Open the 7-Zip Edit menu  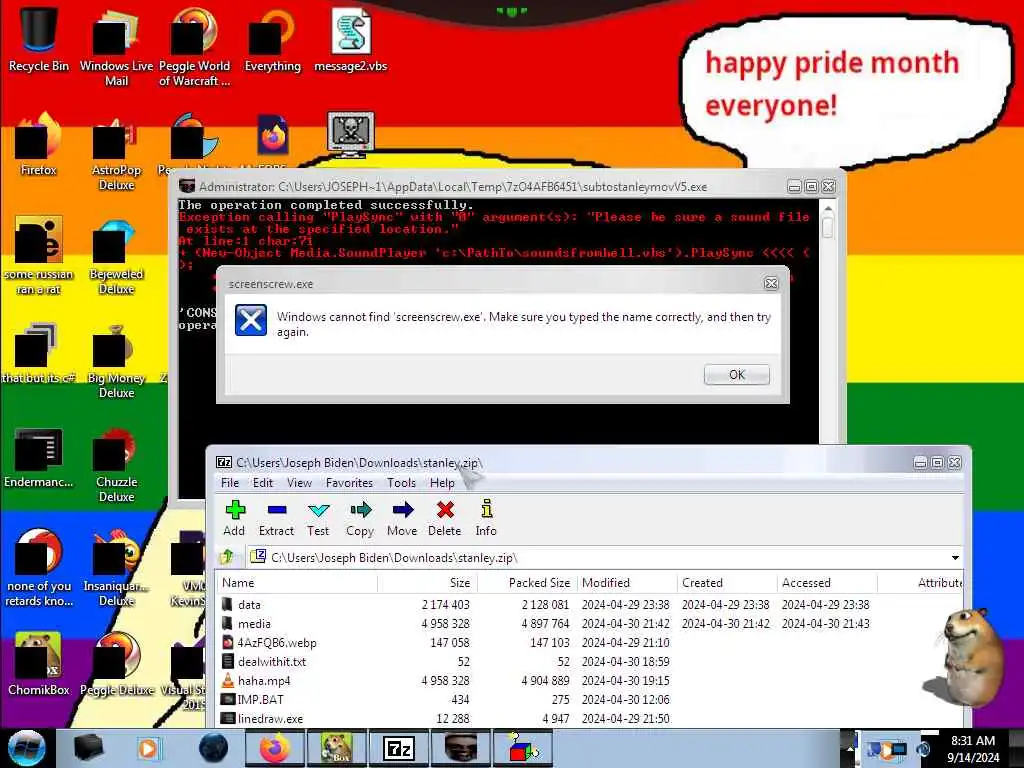(x=263, y=483)
